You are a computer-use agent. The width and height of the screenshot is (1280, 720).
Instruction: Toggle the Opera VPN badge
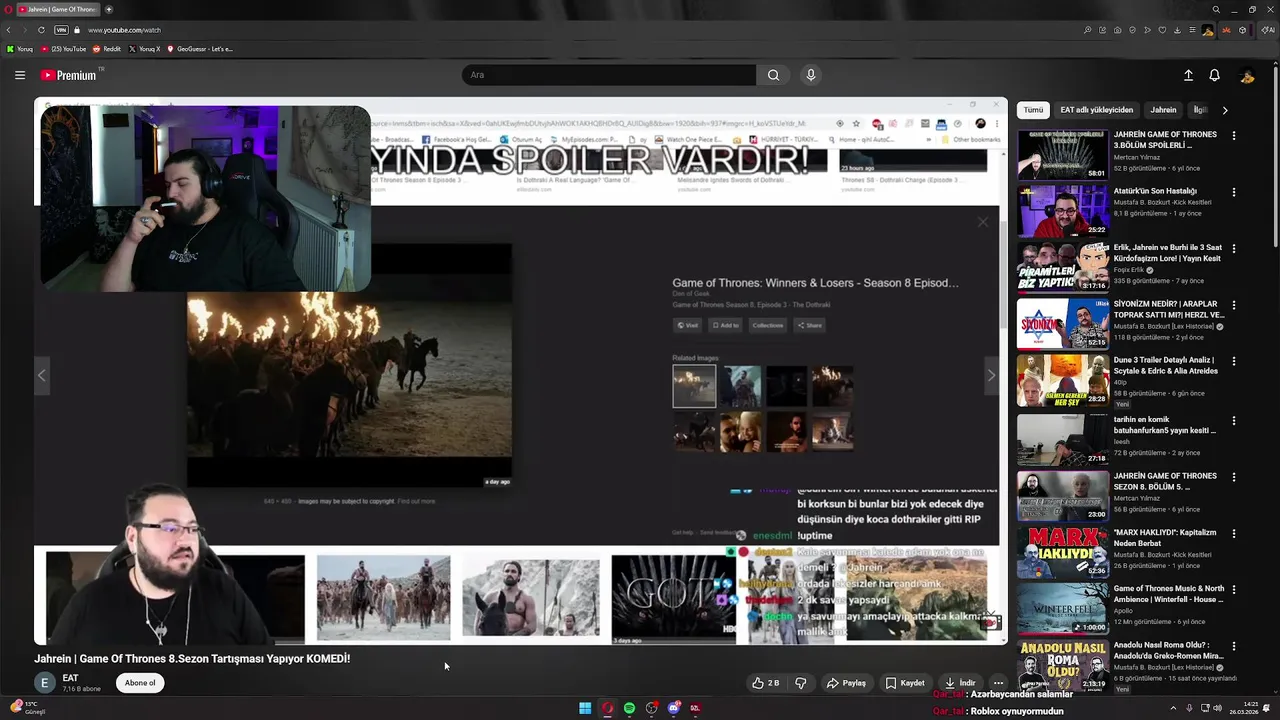(61, 30)
